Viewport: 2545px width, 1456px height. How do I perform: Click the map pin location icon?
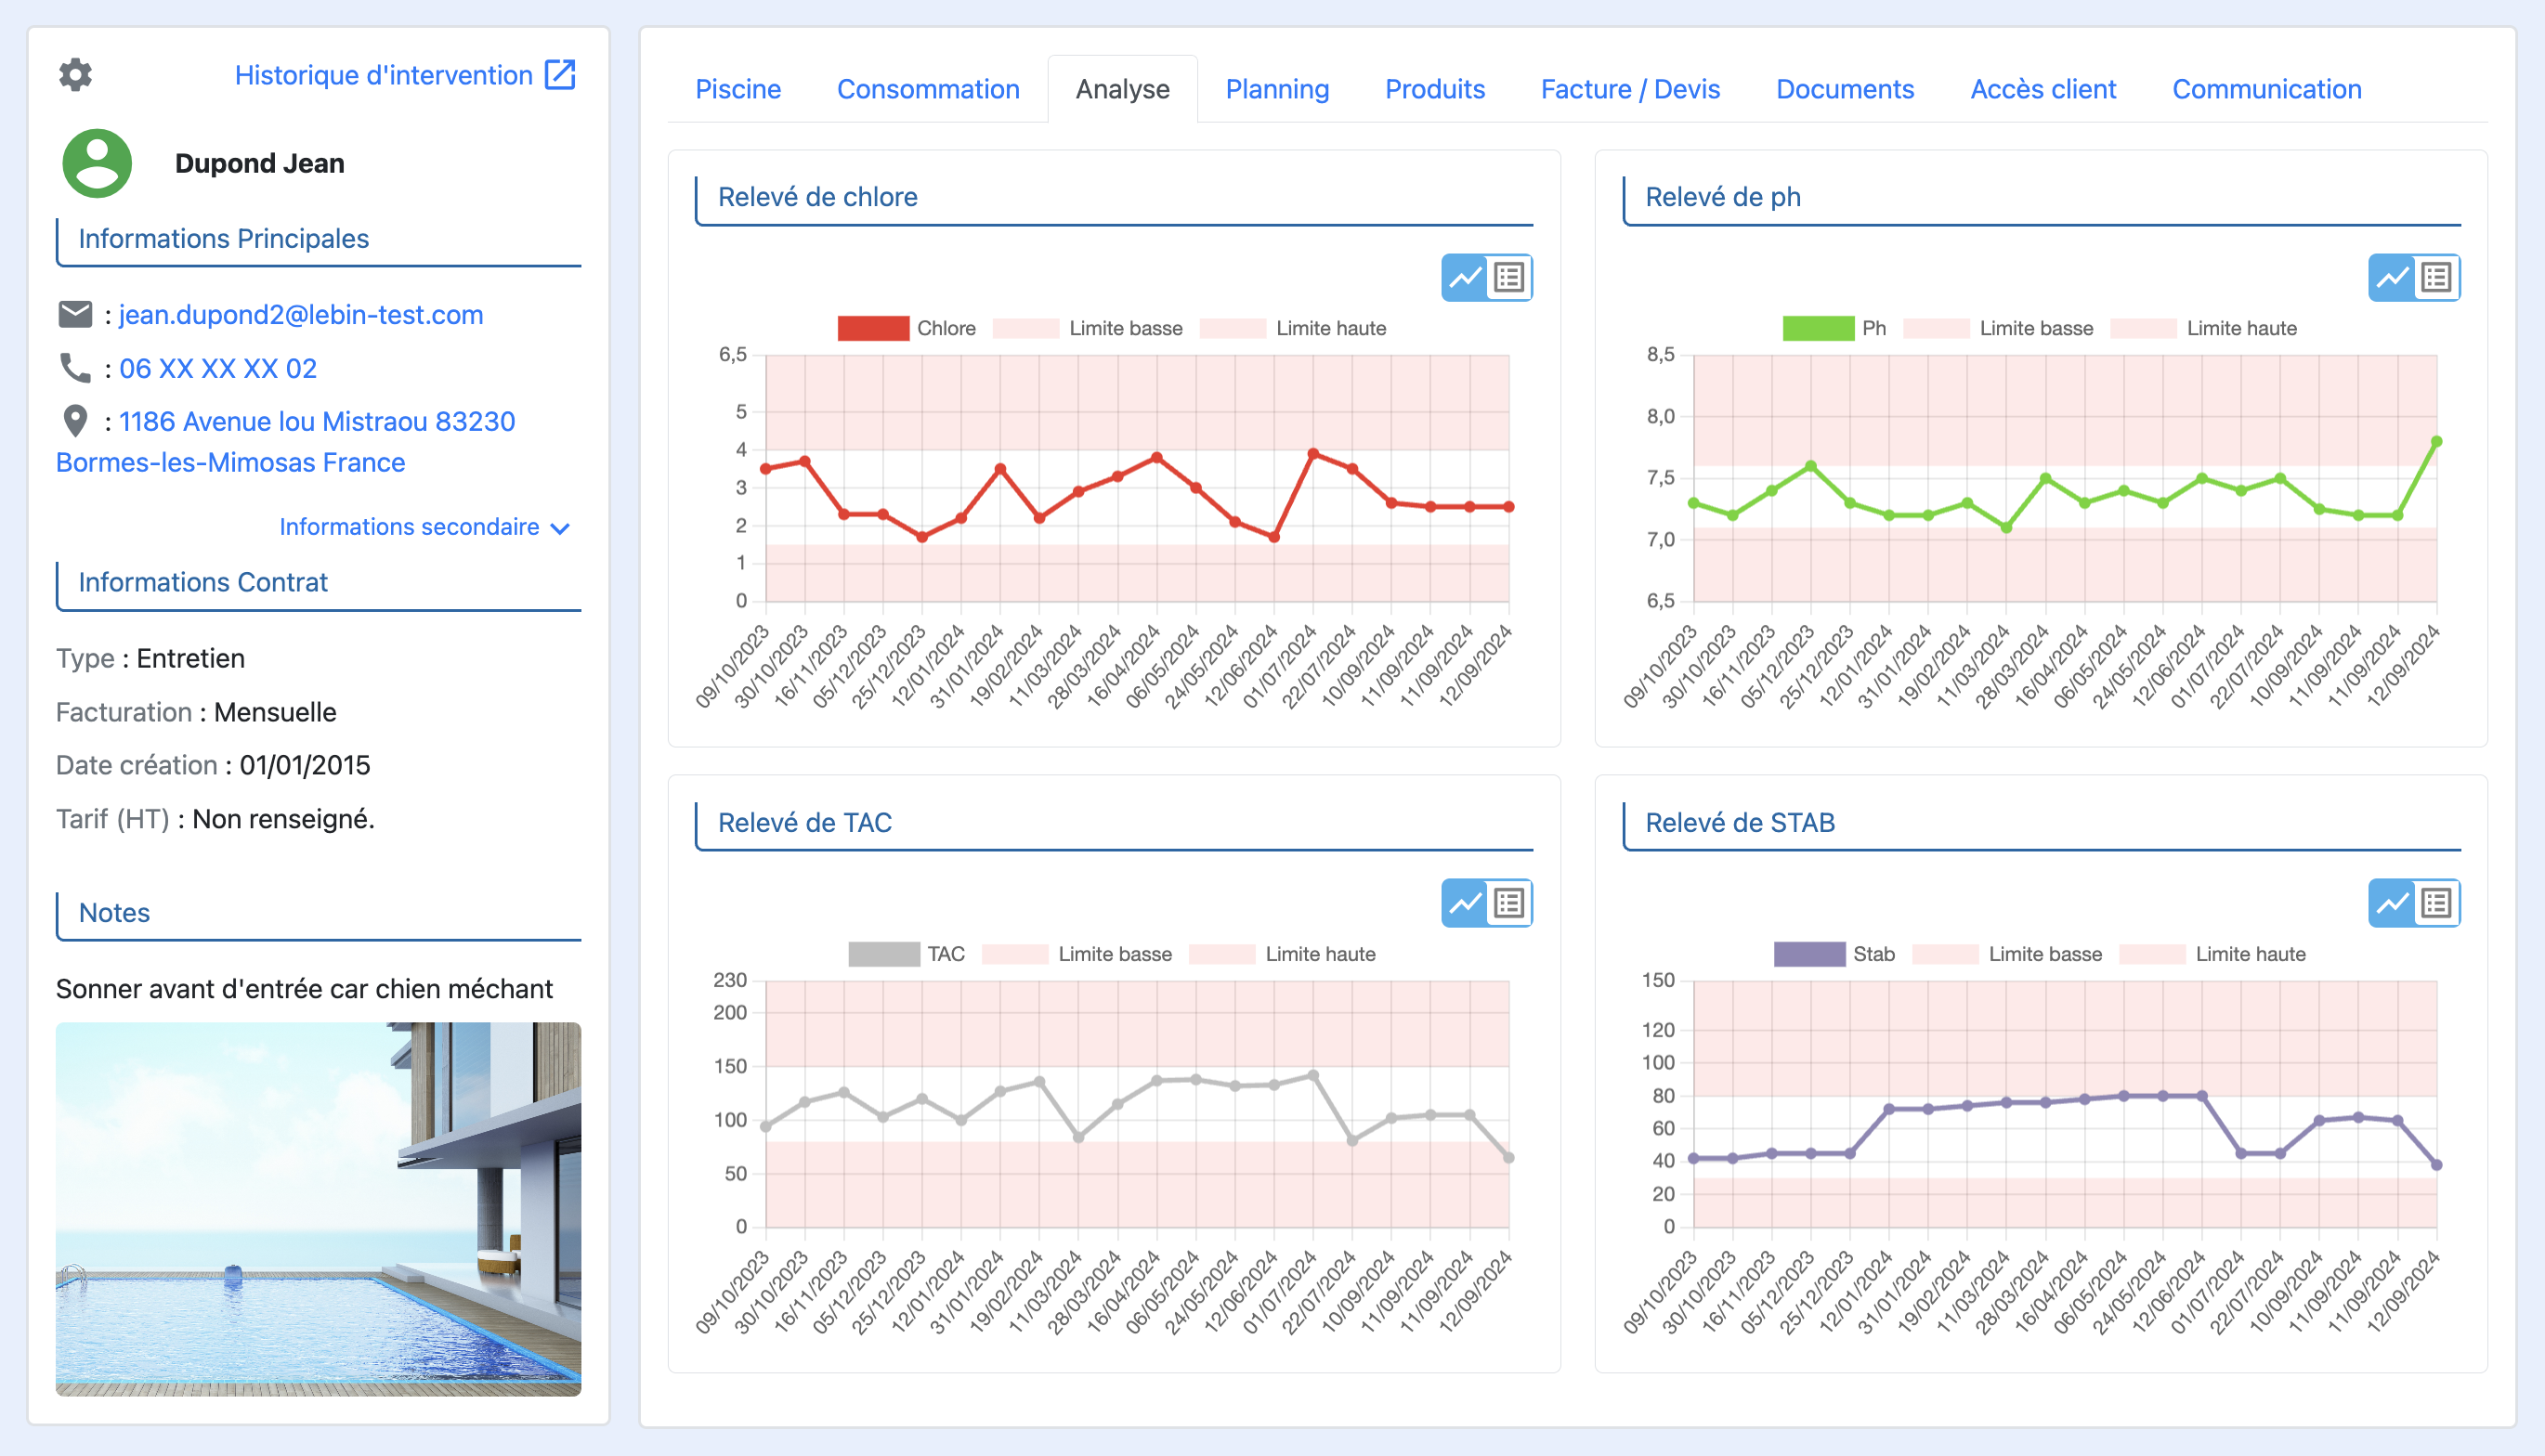75,421
